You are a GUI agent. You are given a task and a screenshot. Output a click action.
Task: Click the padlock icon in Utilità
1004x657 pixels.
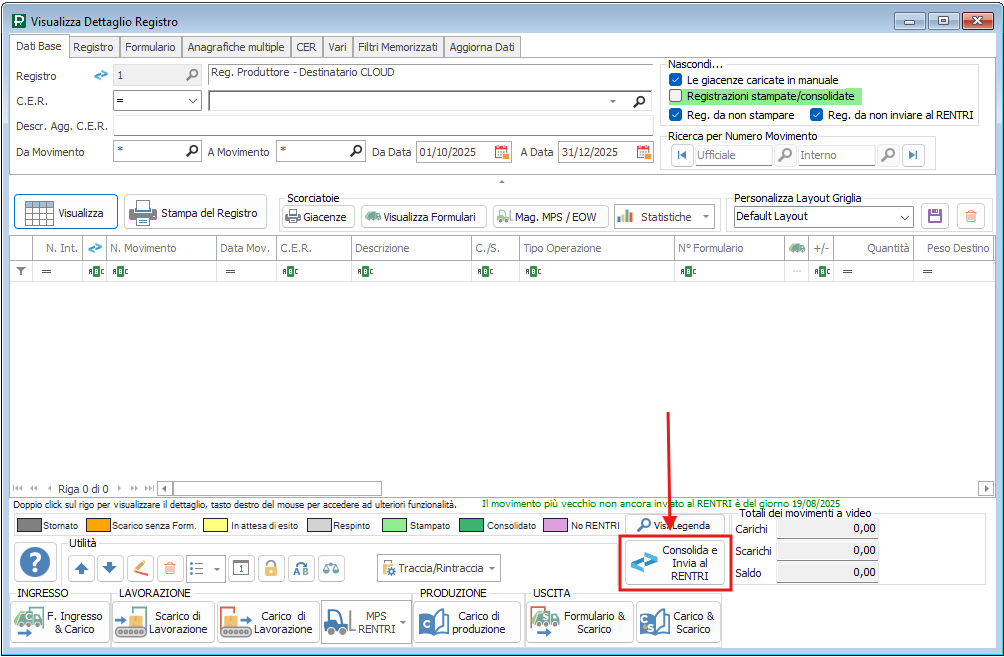270,568
